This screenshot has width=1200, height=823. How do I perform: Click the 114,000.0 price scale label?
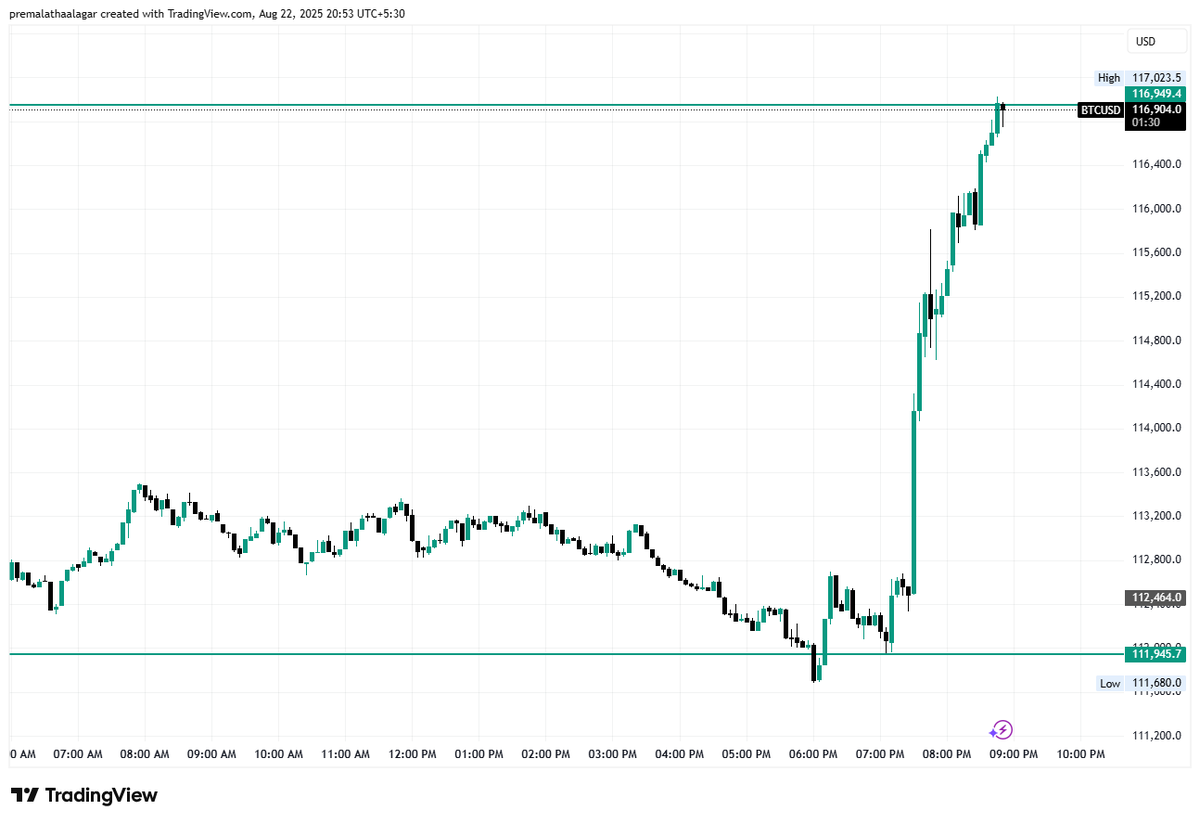pyautogui.click(x=1157, y=428)
